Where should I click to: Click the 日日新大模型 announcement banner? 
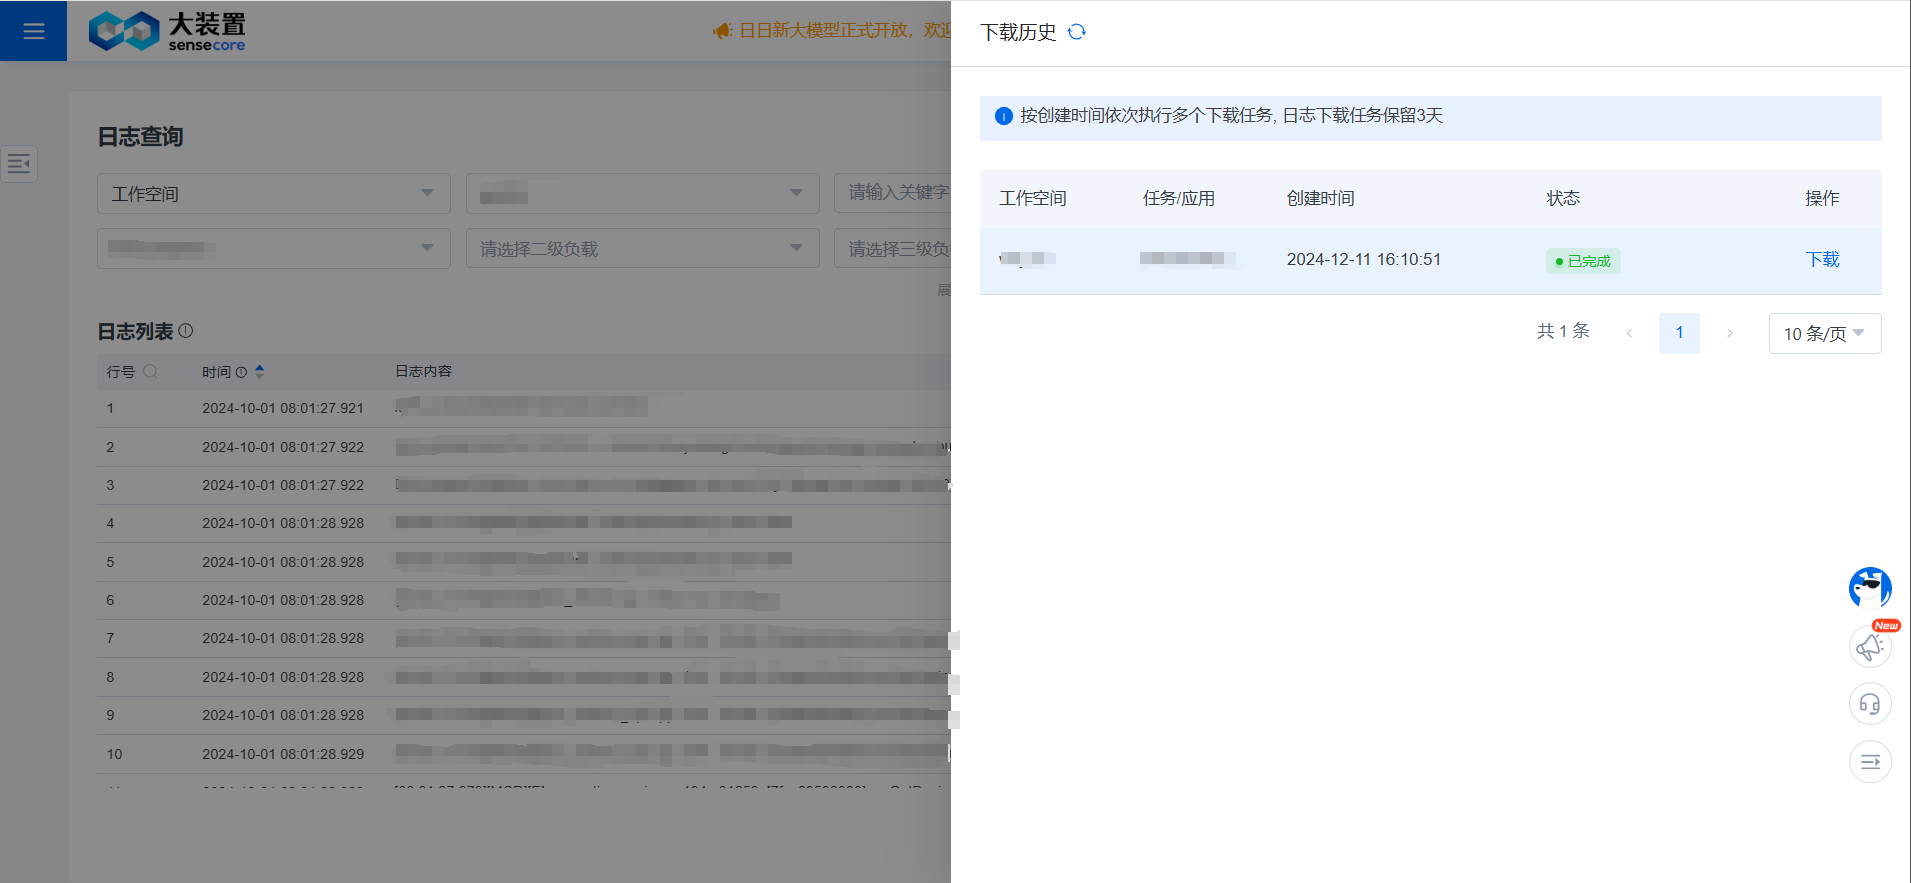click(844, 31)
